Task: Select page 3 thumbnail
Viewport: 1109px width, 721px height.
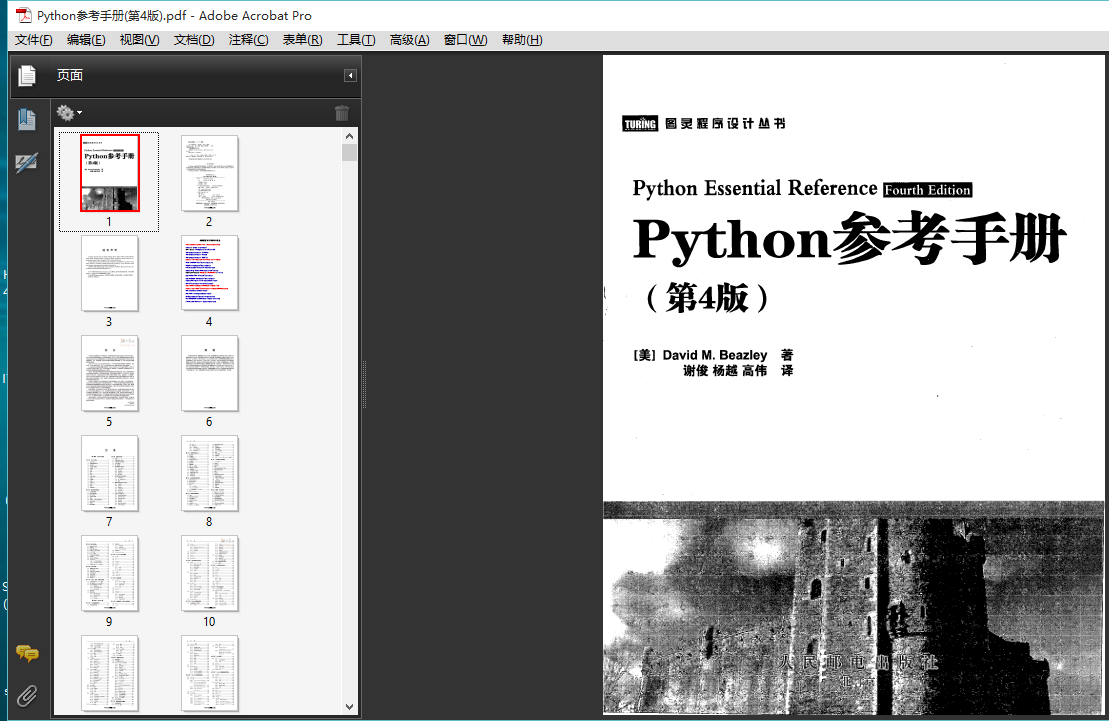Action: 110,273
